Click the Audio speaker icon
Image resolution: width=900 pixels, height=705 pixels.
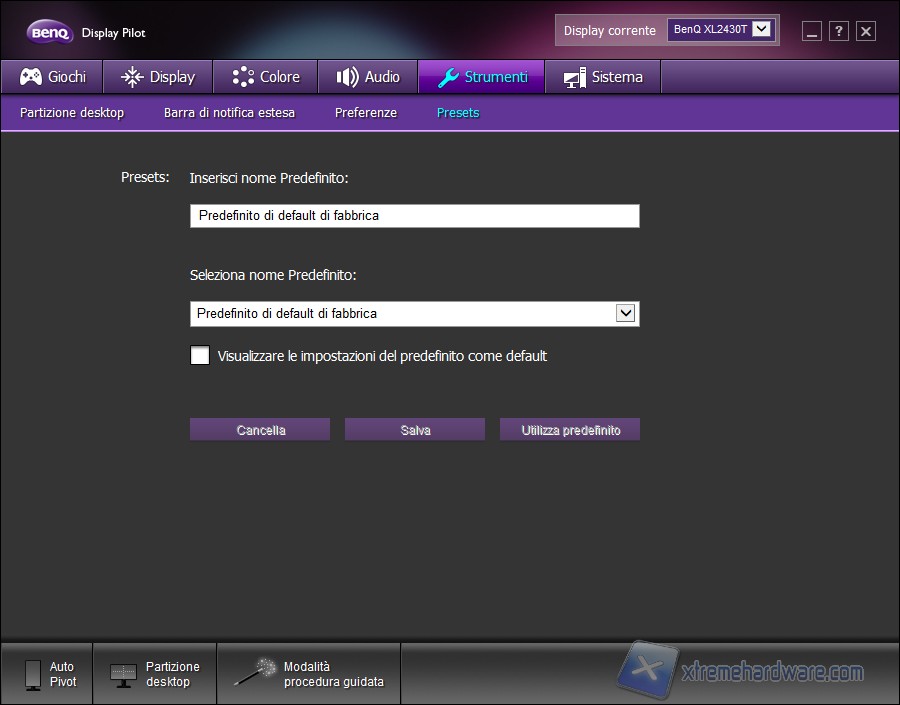pyautogui.click(x=347, y=76)
